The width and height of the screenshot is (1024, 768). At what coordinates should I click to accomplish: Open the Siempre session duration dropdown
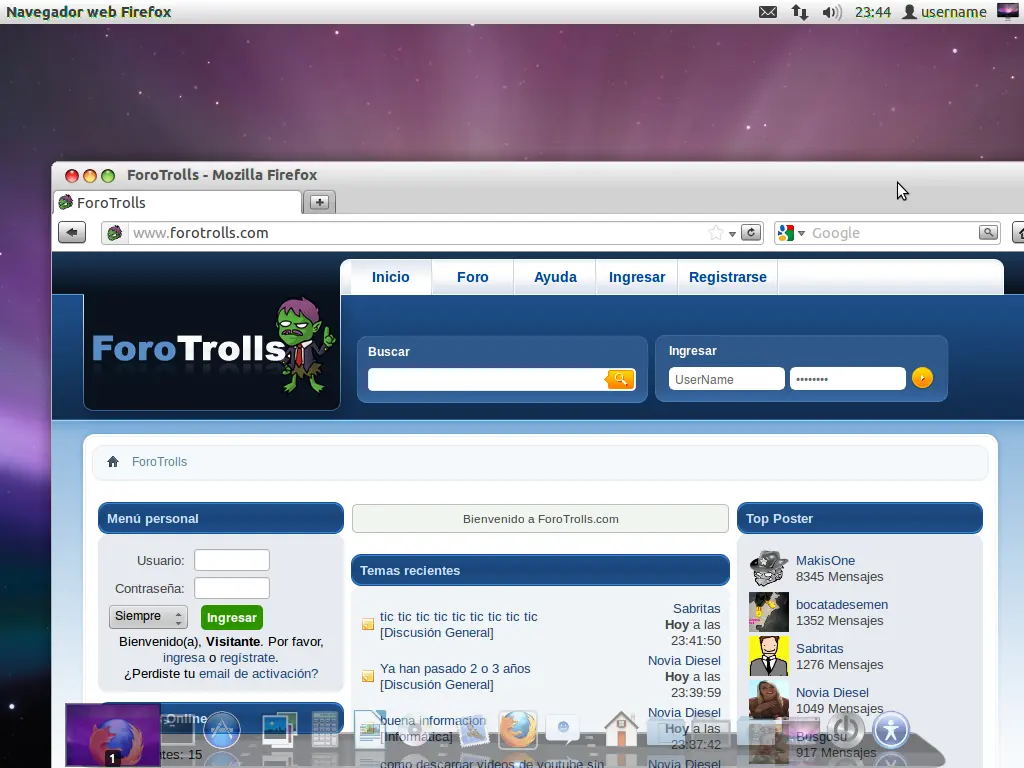point(148,616)
